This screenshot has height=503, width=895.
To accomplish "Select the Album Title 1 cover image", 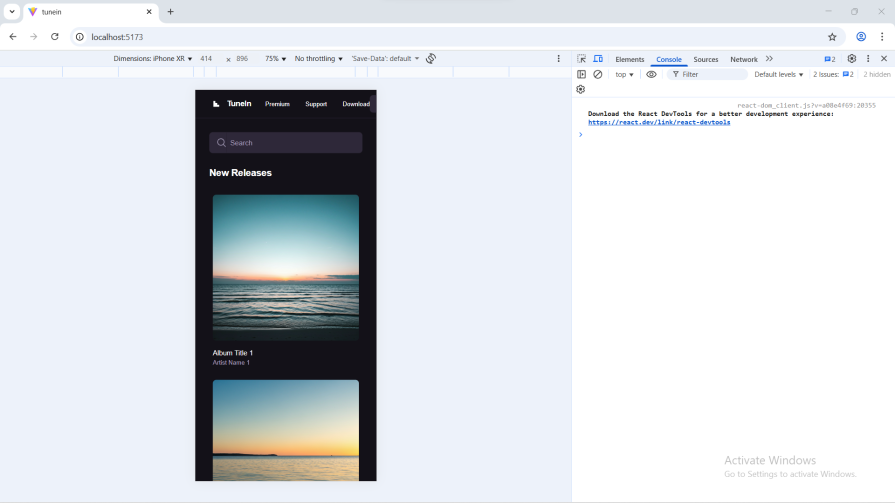I will tap(286, 267).
